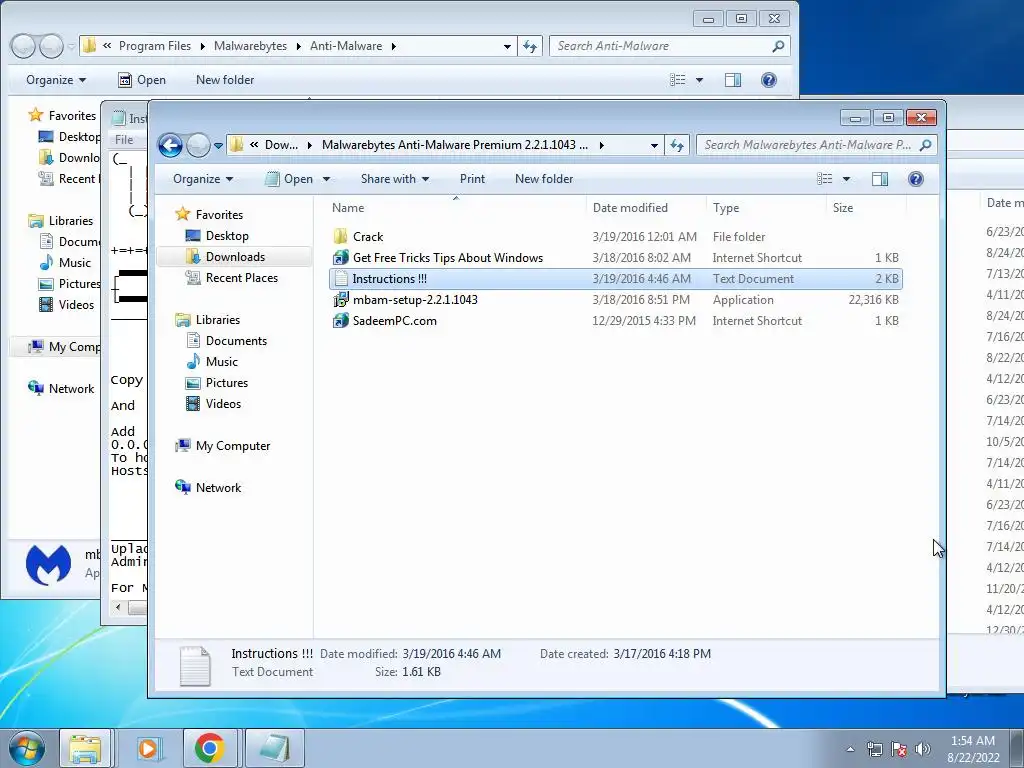Open the Organize menu in the front window
The width and height of the screenshot is (1024, 768).
[x=202, y=179]
